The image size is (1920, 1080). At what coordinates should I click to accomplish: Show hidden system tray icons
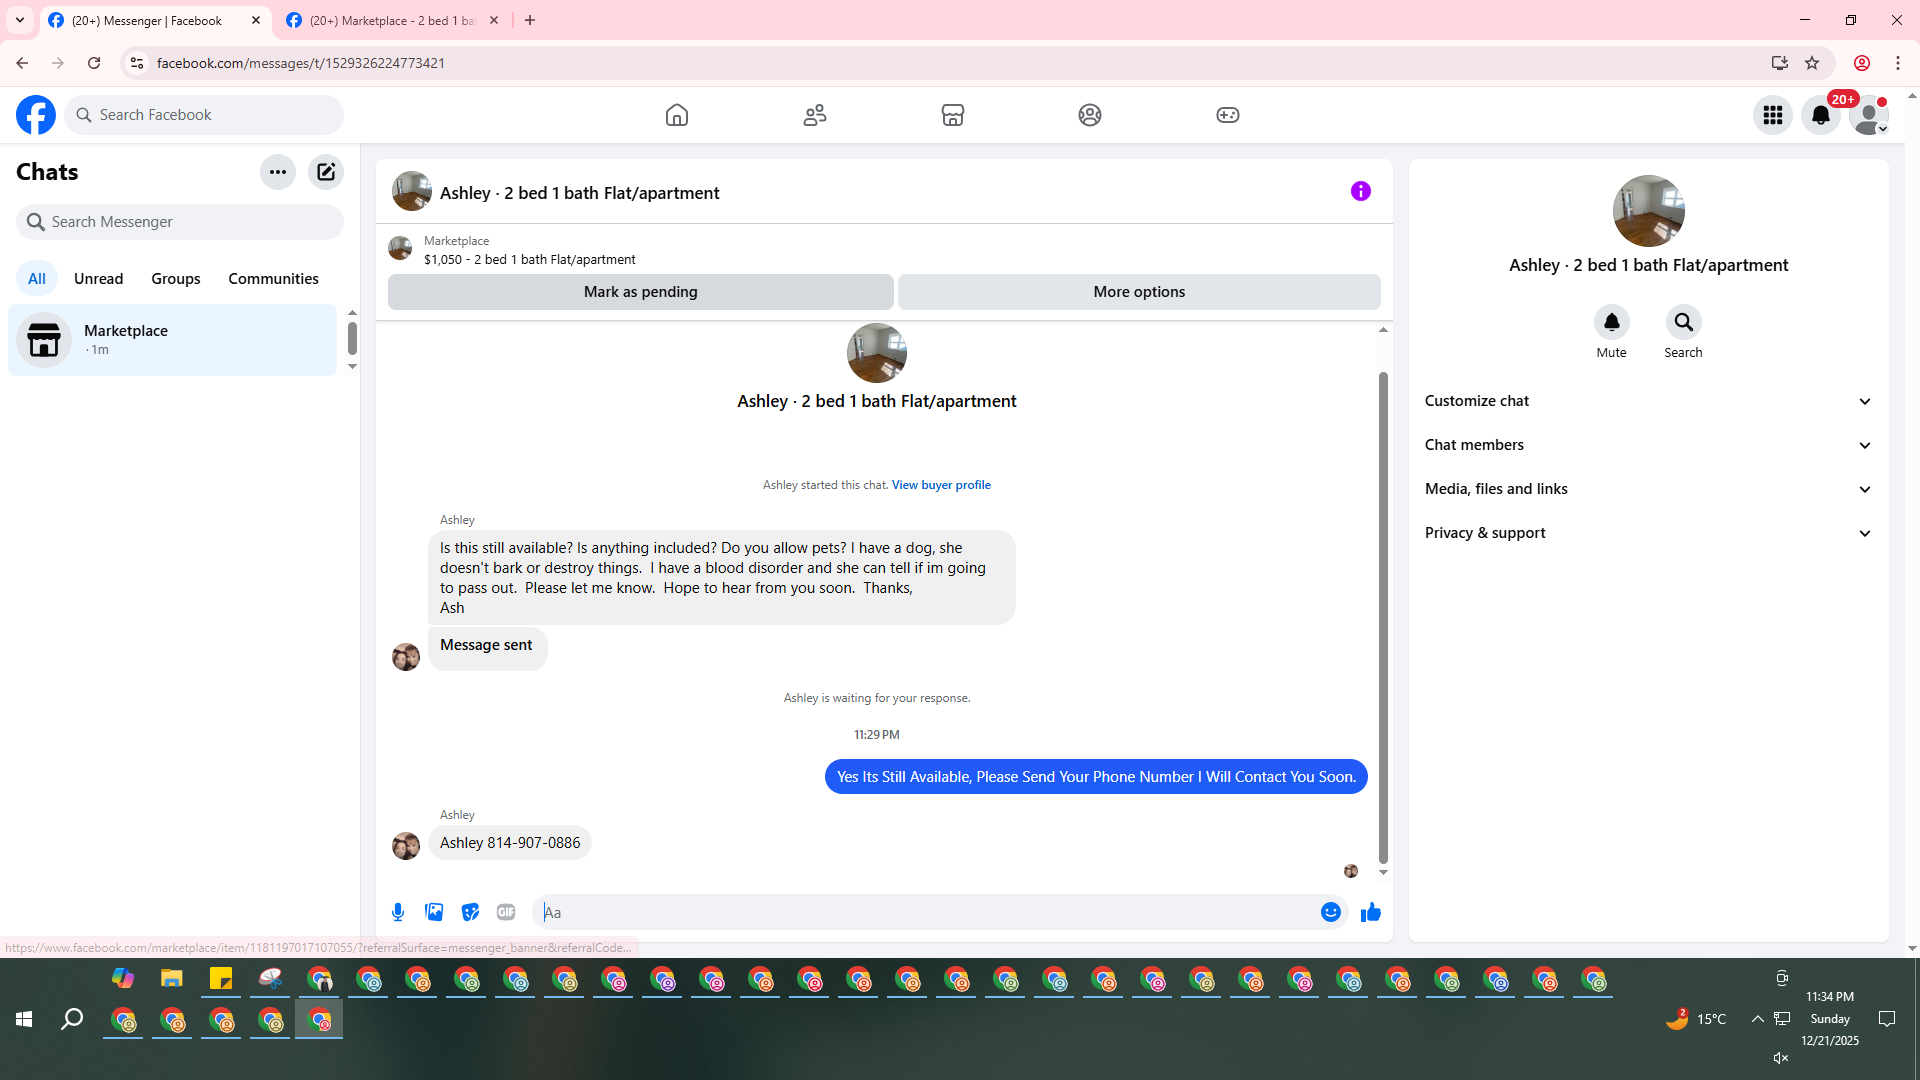point(1757,1019)
